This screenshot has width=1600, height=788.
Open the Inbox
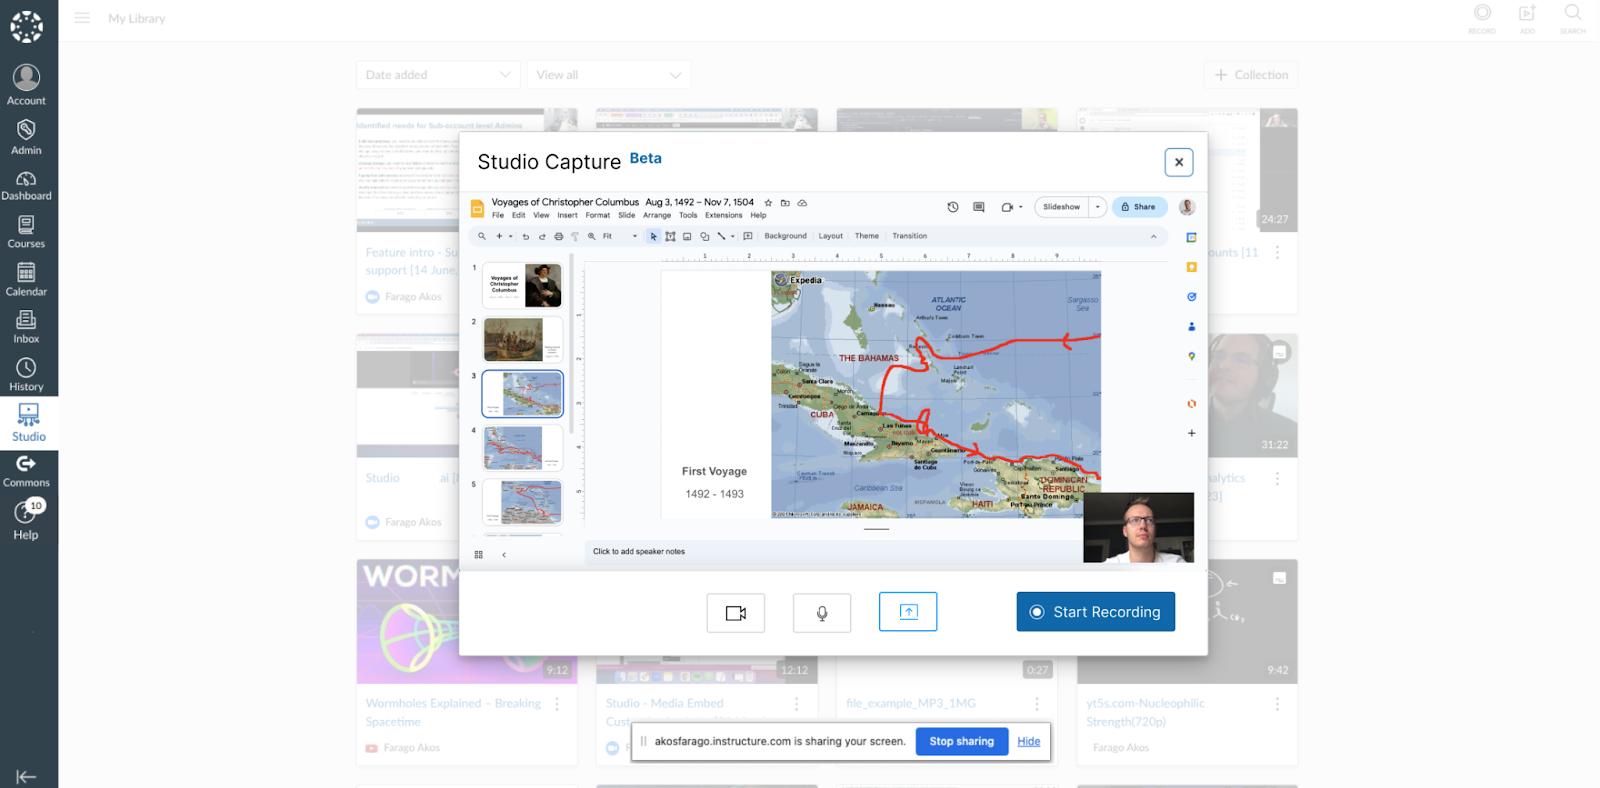26,327
